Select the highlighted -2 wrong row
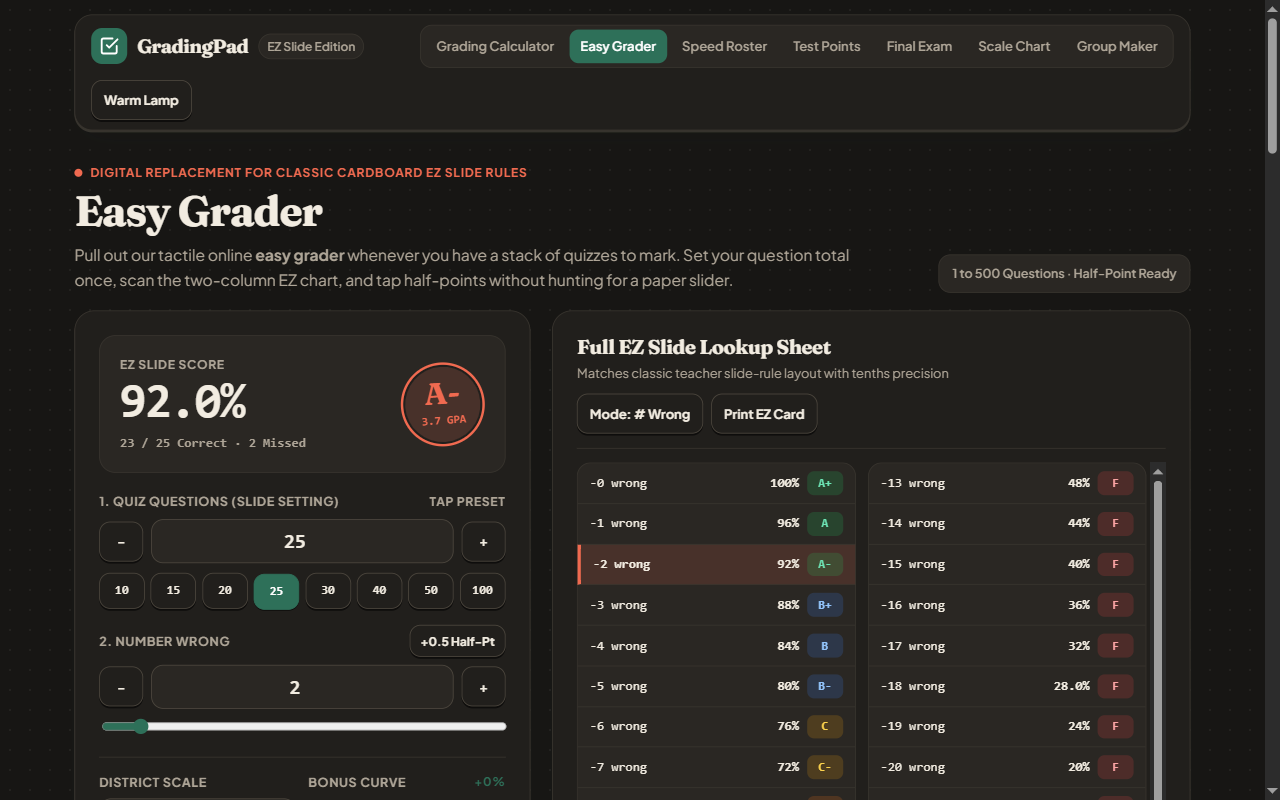The height and width of the screenshot is (800, 1280). click(x=716, y=564)
